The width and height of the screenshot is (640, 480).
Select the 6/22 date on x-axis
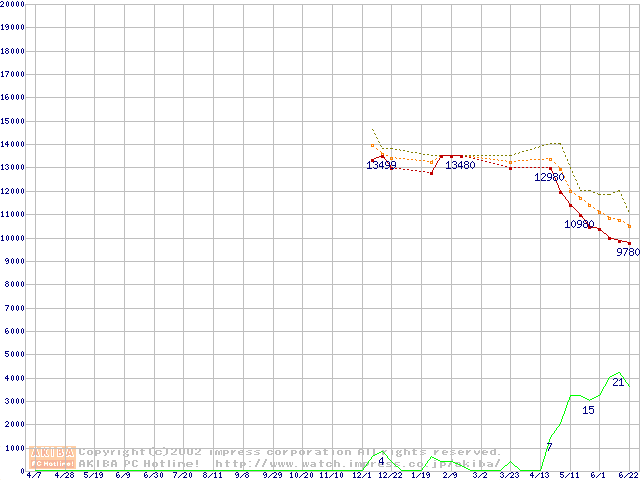628,475
